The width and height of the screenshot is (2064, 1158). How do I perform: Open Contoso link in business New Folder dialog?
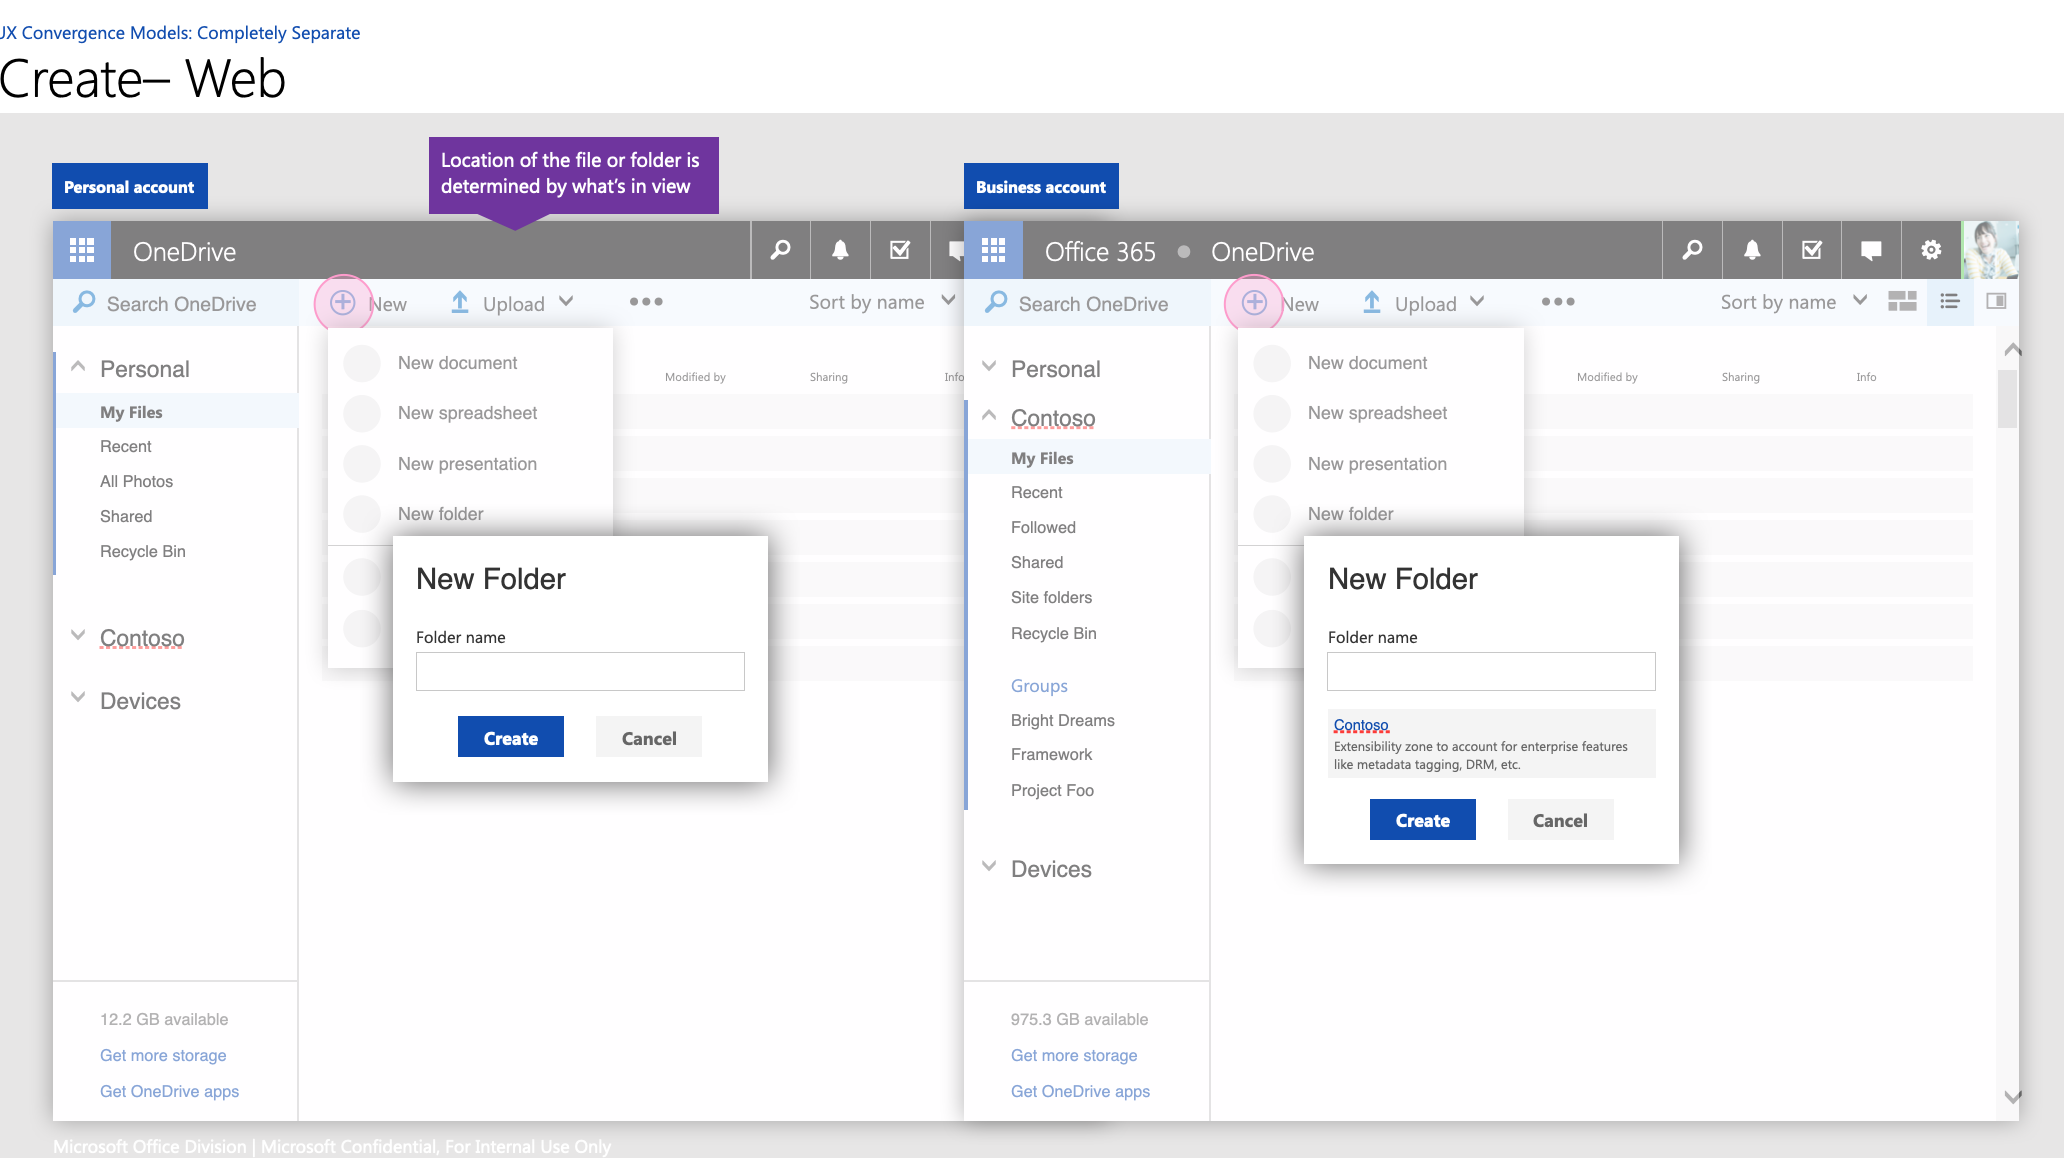click(1361, 725)
